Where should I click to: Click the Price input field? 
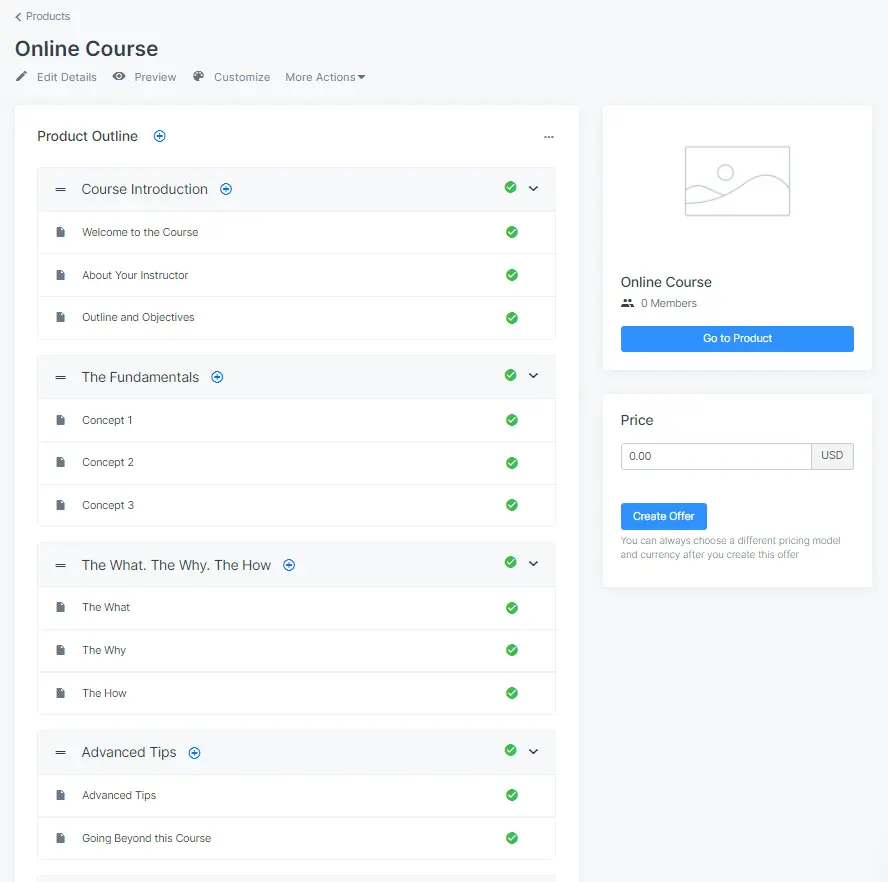click(x=715, y=456)
